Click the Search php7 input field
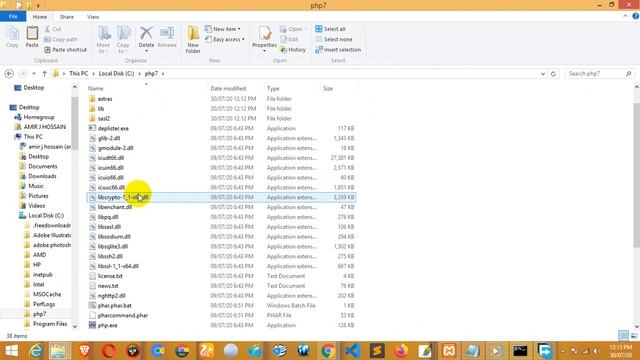The width and height of the screenshot is (640, 360). [x=596, y=73]
